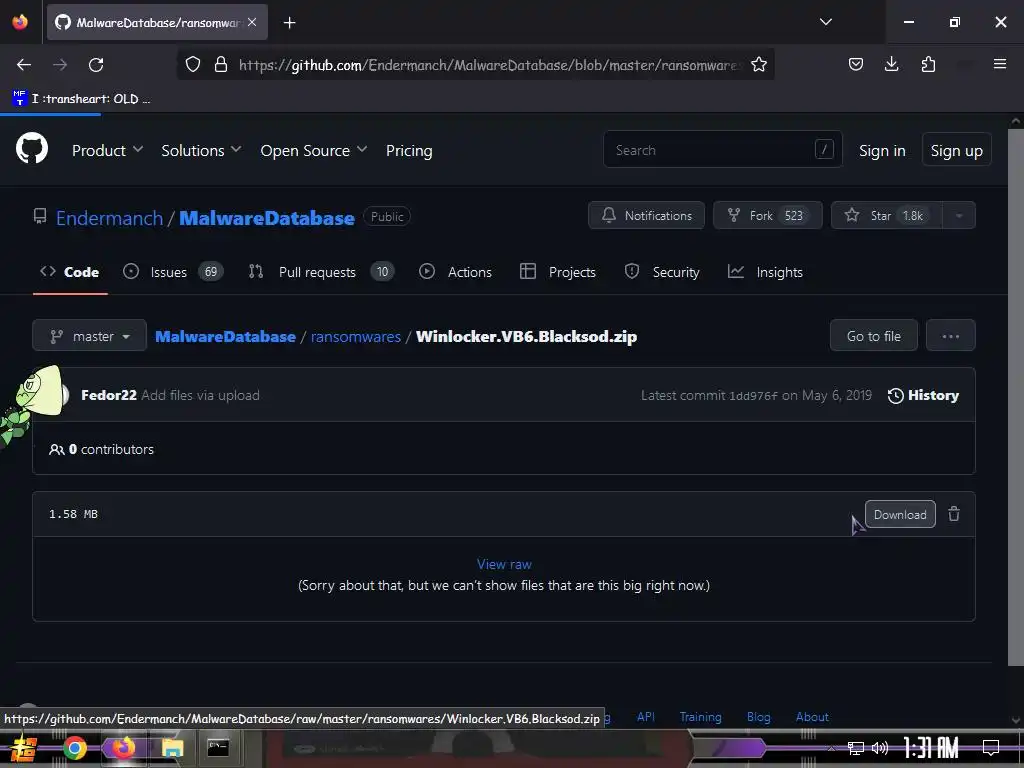Viewport: 1024px width, 768px height.
Task: Click the Firefox taskbar icon
Action: [123, 748]
